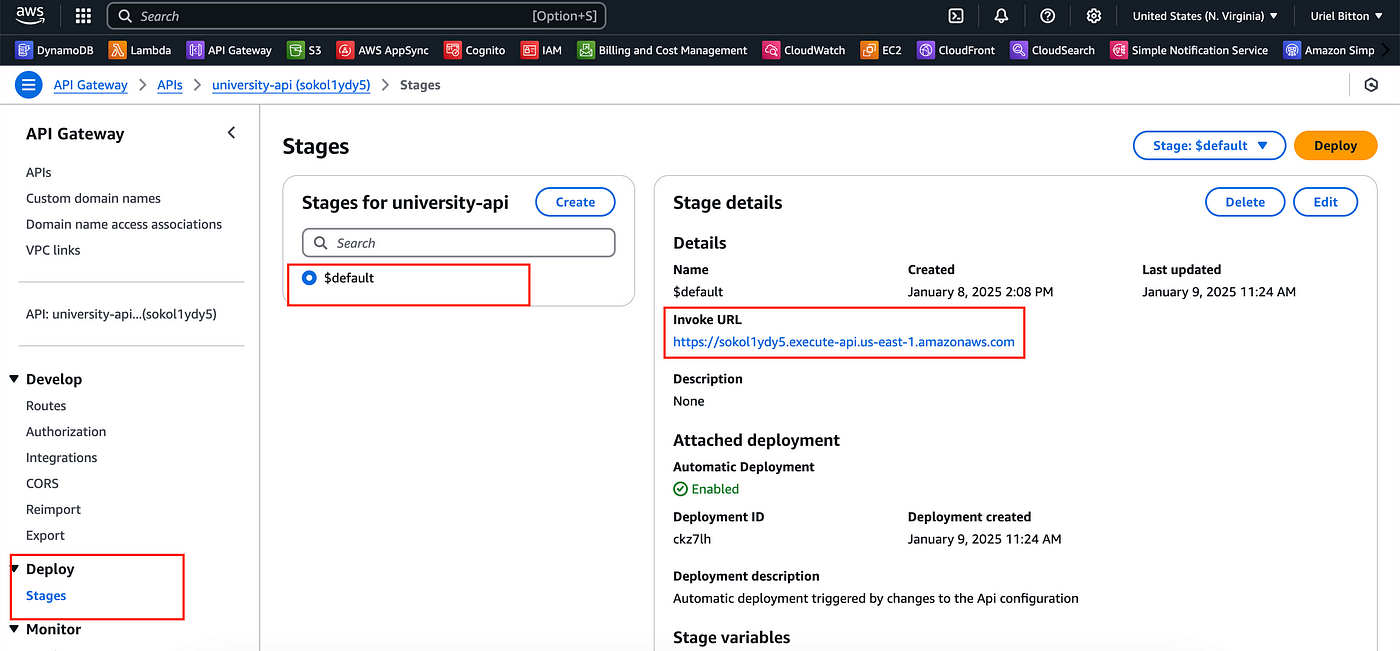Screen dimensions: 1400x651
Task: Open the Lambda service shortcut
Action: pyautogui.click(x=140, y=49)
